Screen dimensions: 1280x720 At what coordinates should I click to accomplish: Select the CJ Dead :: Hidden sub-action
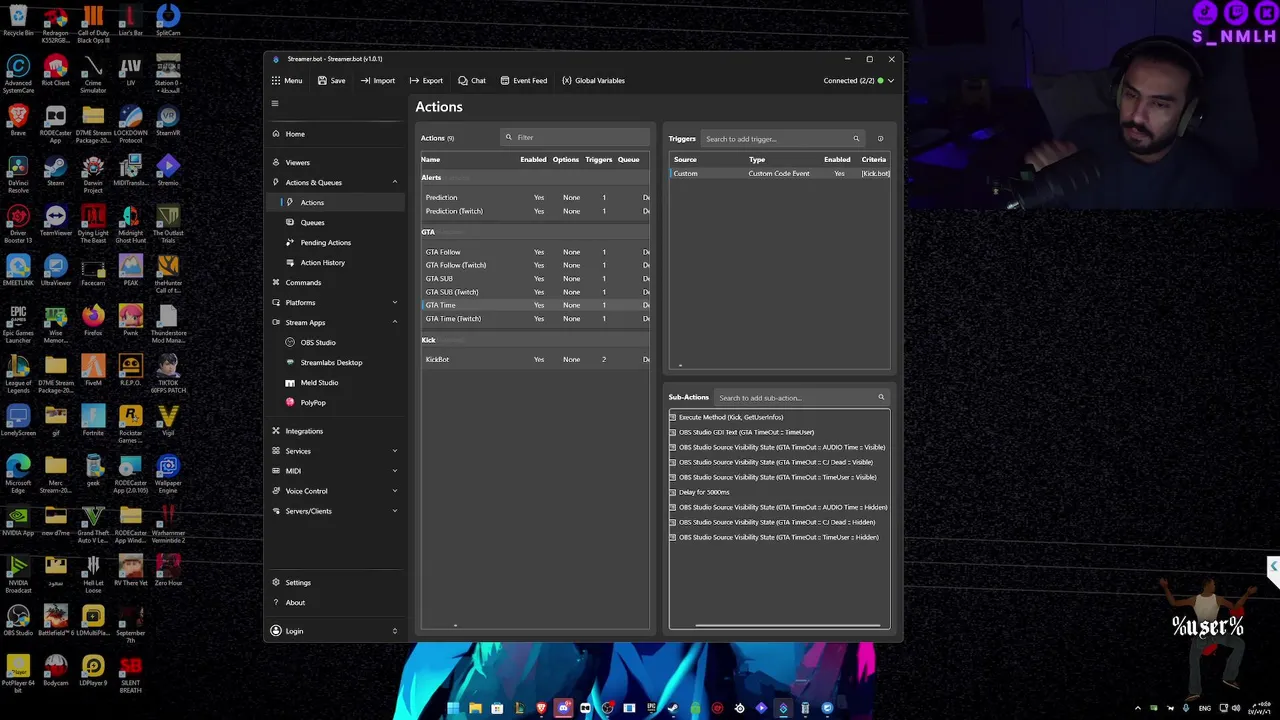(779, 522)
